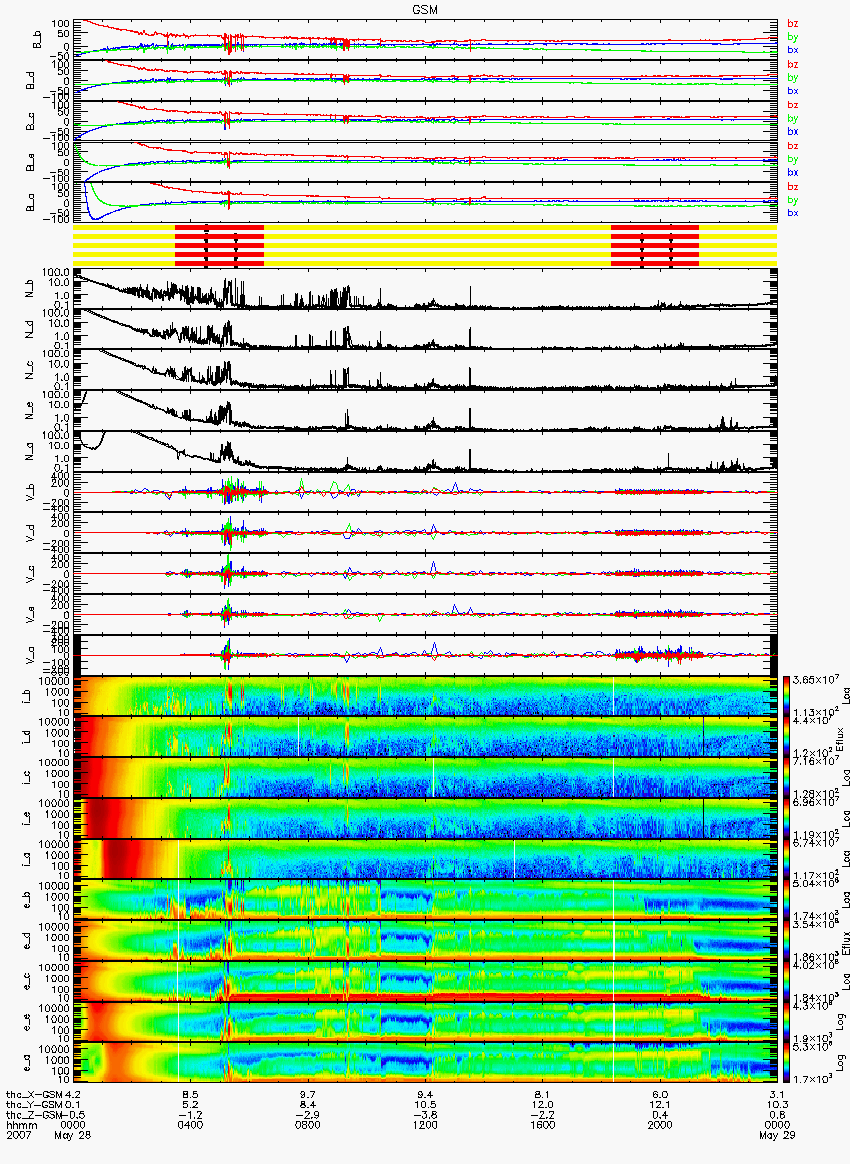This screenshot has height=1164, width=850.
Task: Click the 2007 year label
Action: tap(18, 1135)
